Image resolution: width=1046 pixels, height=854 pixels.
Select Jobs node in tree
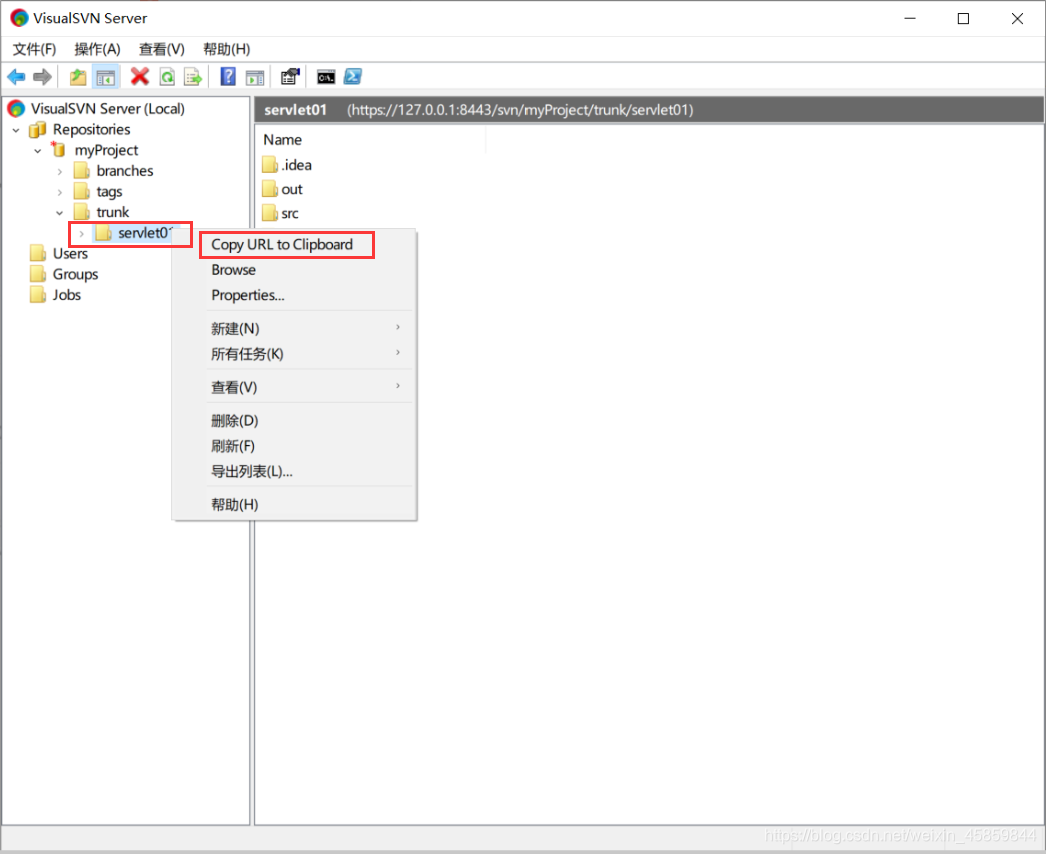(x=67, y=295)
